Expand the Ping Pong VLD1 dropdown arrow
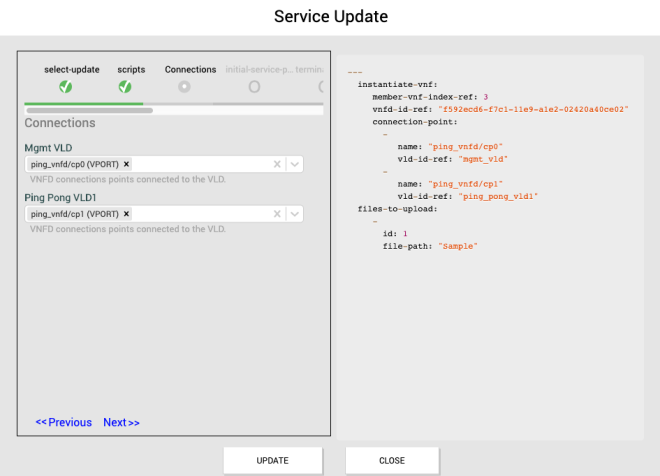This screenshot has height=476, width=660. (295, 214)
